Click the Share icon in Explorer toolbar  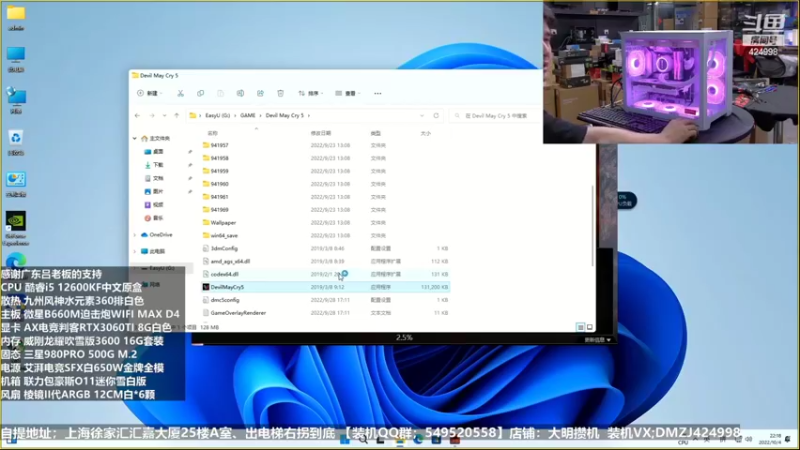(x=260, y=93)
